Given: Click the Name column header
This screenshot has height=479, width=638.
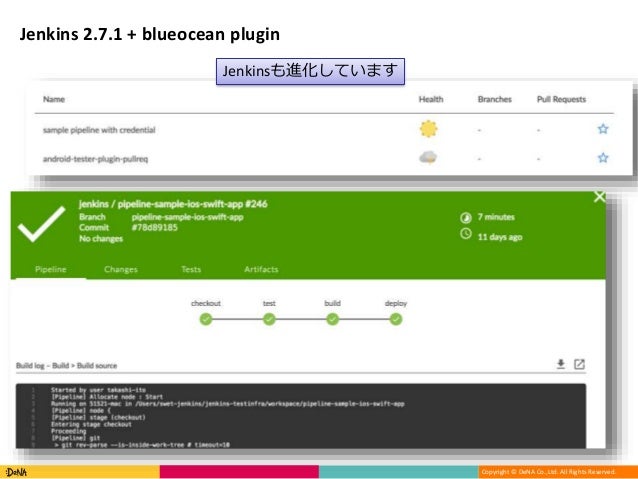Looking at the screenshot, I should 54,99.
